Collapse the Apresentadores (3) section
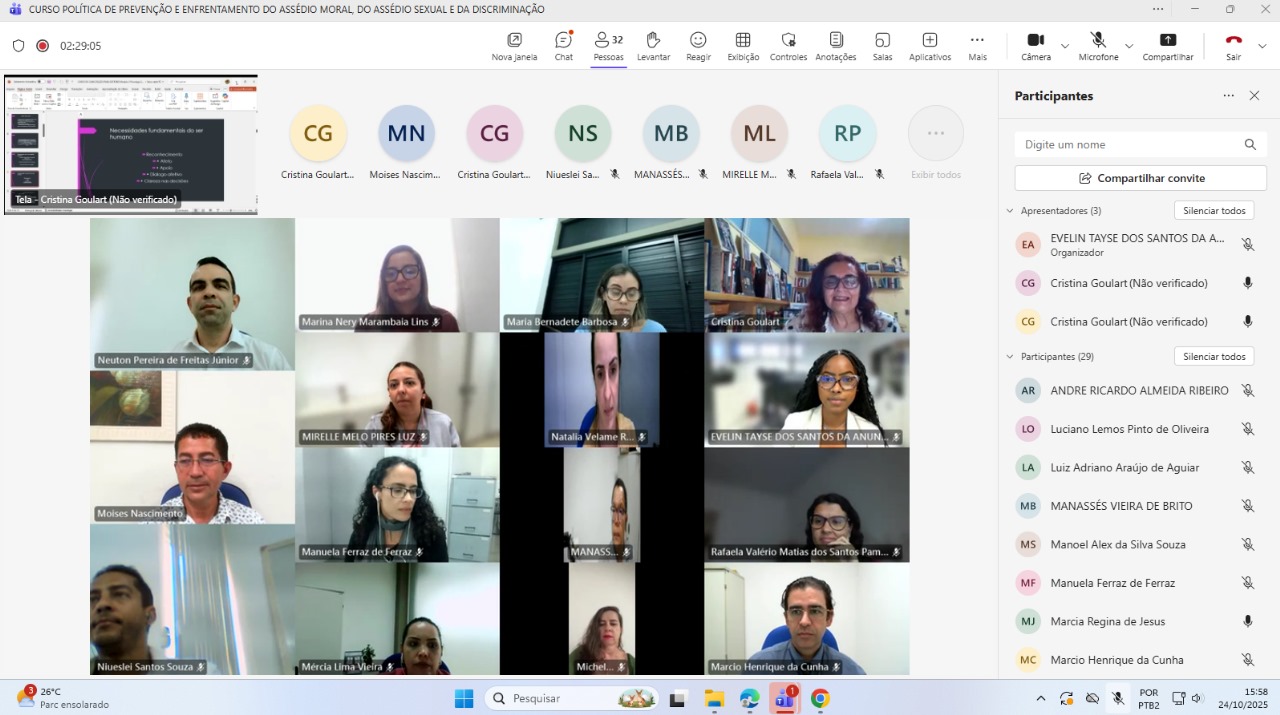Screen dimensions: 1280x715 click(1010, 211)
